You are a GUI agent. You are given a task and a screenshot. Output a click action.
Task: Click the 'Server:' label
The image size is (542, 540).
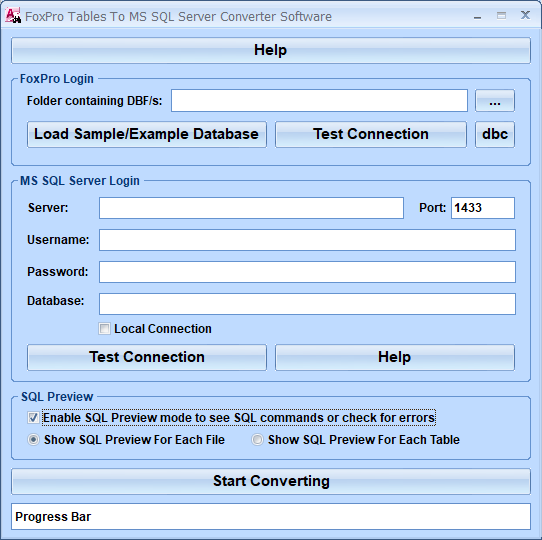(x=48, y=208)
